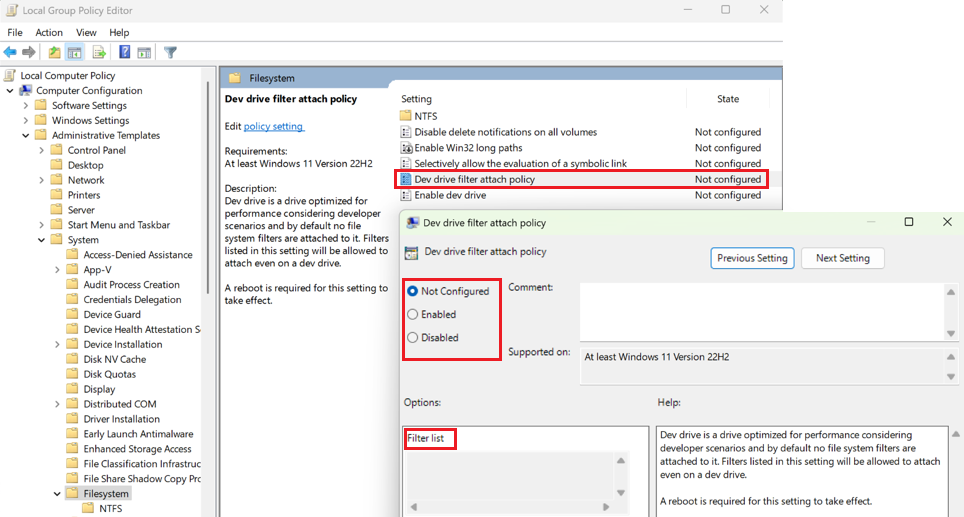Open the policy setting link
This screenshot has width=964, height=517.
(274, 126)
